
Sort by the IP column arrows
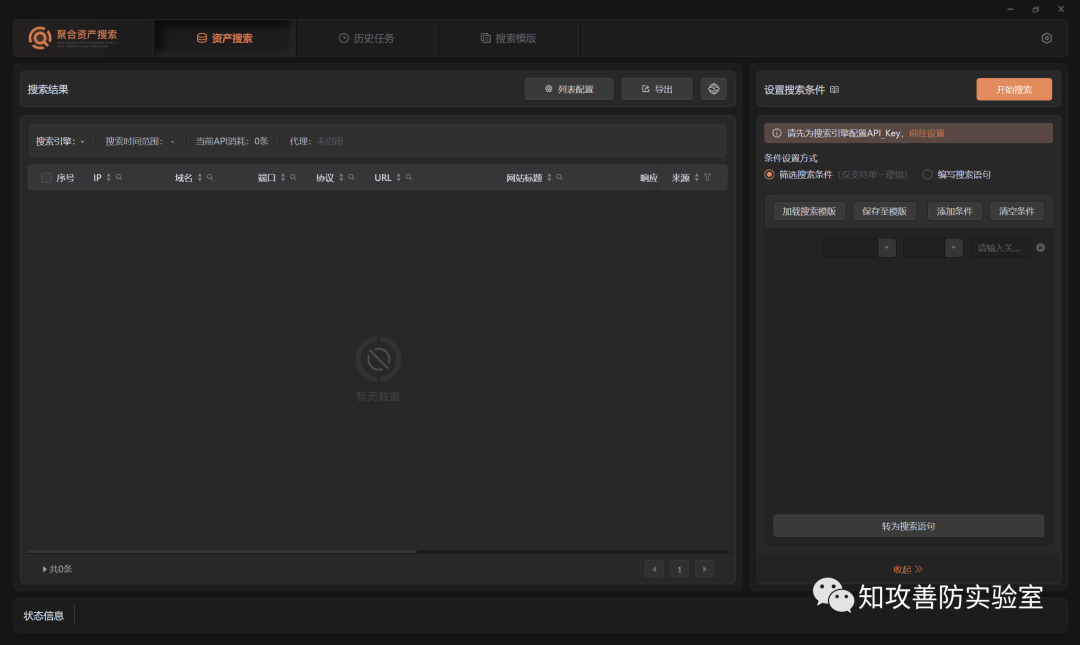[108, 178]
